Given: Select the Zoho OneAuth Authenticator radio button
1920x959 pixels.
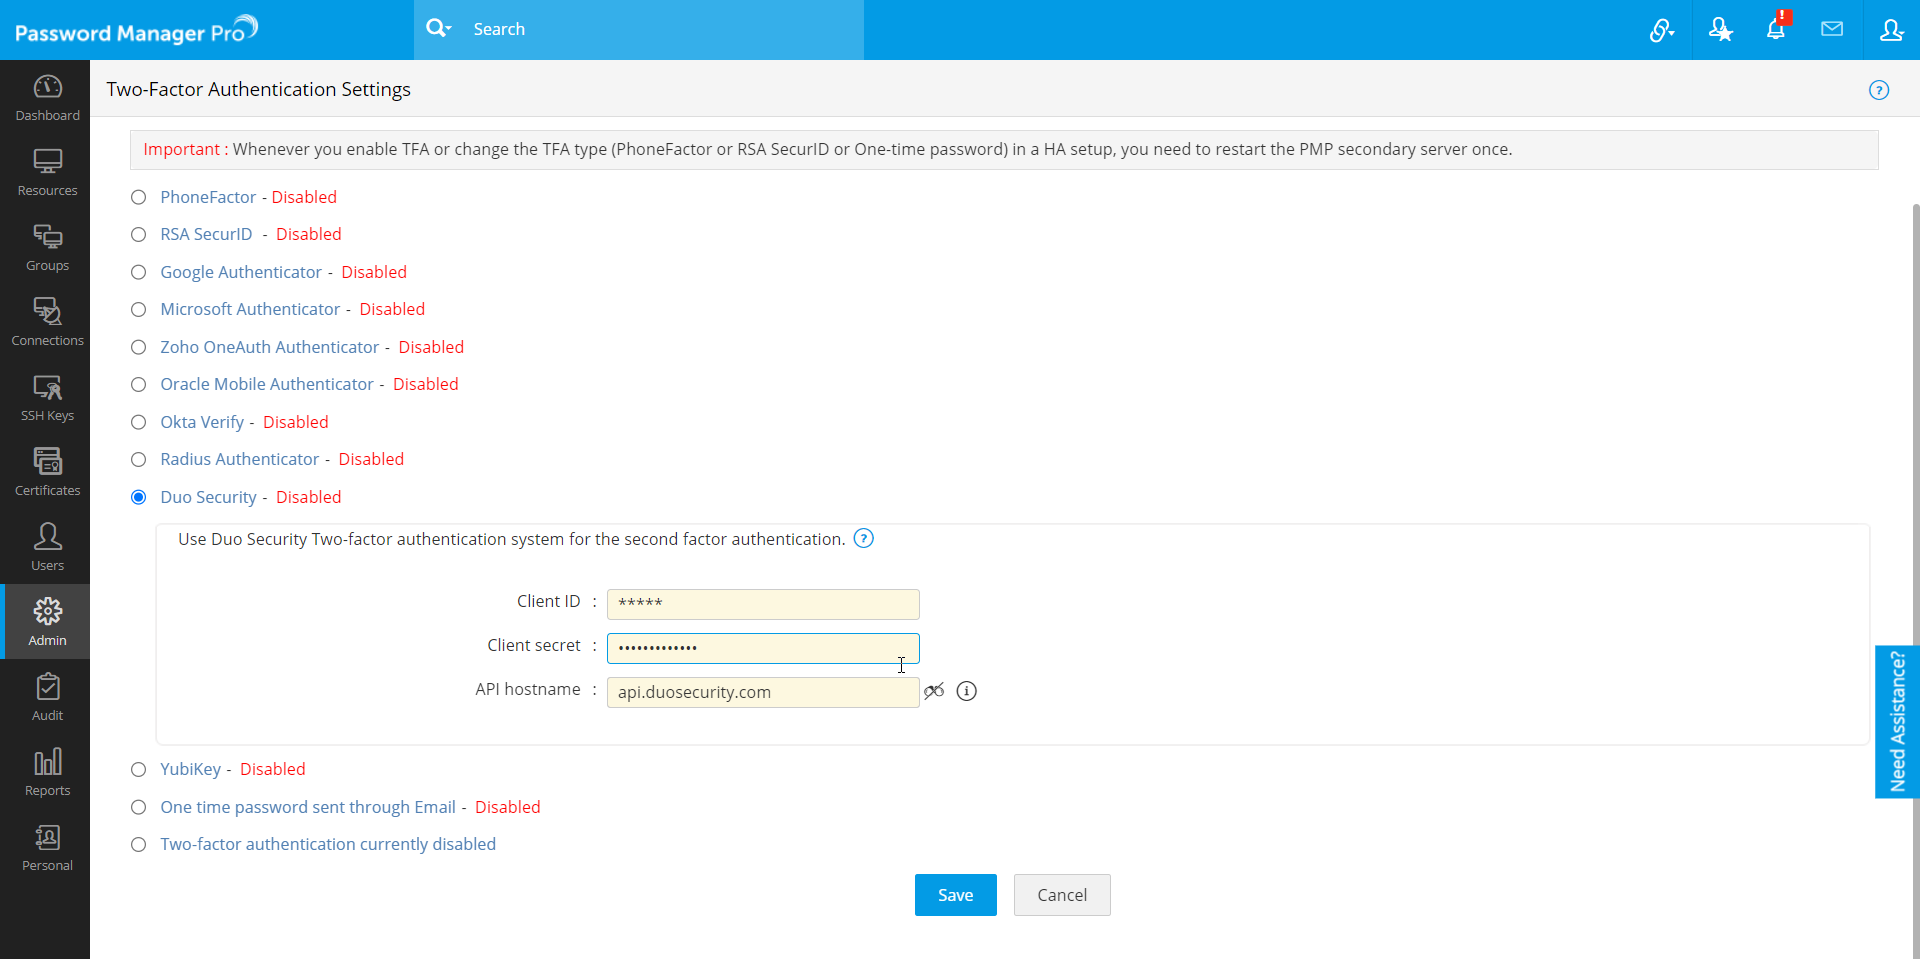Looking at the screenshot, I should point(139,348).
